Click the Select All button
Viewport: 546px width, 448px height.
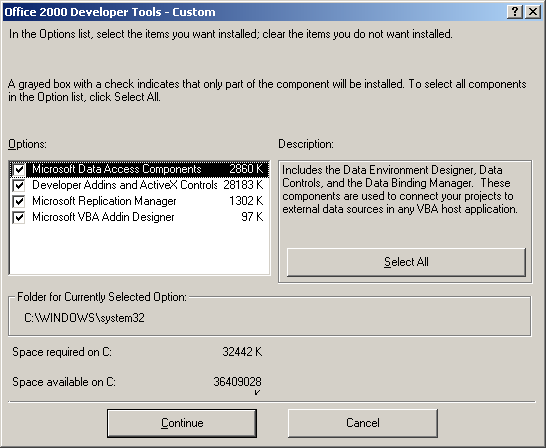pos(406,262)
